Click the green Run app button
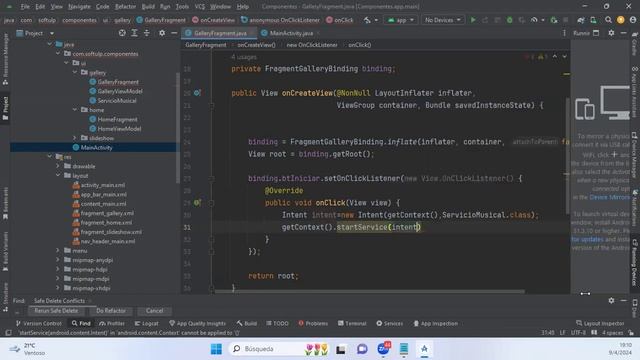Viewport: 640px width, 360px height. click(x=473, y=20)
